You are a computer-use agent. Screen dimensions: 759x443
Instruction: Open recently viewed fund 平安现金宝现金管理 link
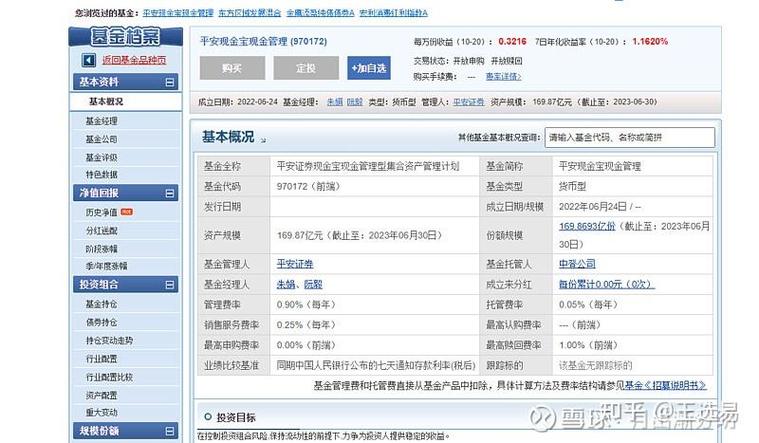point(178,13)
